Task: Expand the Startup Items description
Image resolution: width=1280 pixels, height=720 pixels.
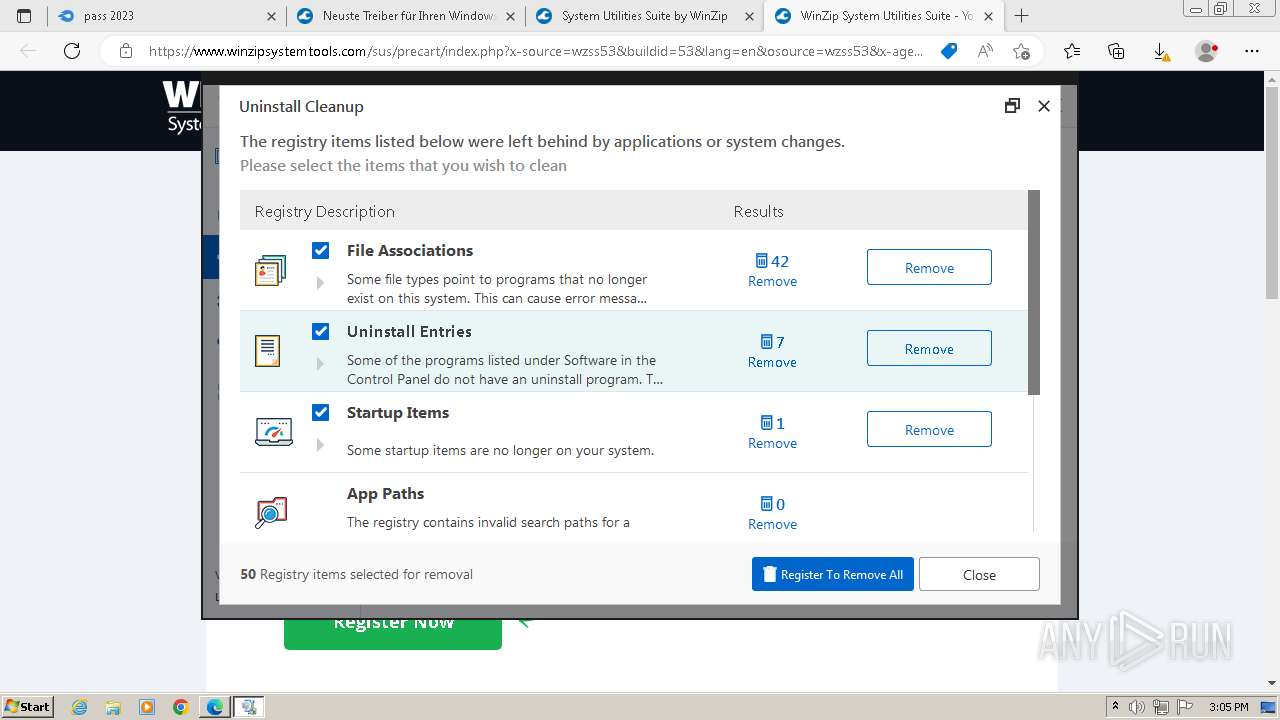Action: [320, 445]
